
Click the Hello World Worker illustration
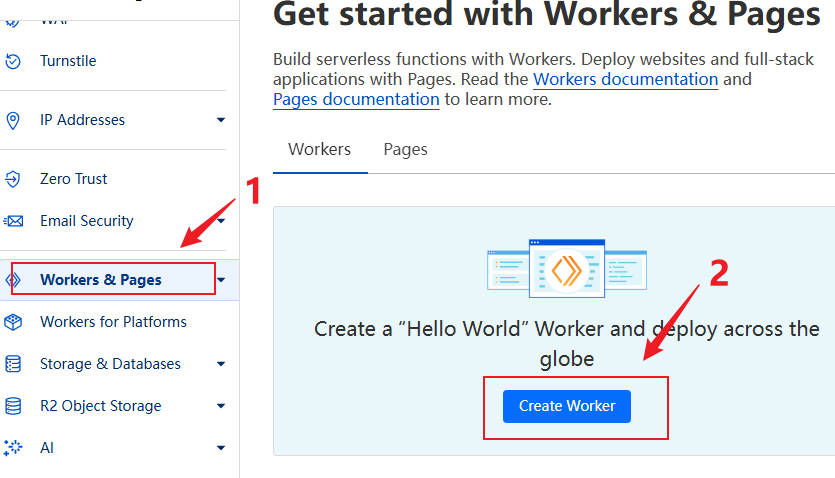click(x=567, y=268)
